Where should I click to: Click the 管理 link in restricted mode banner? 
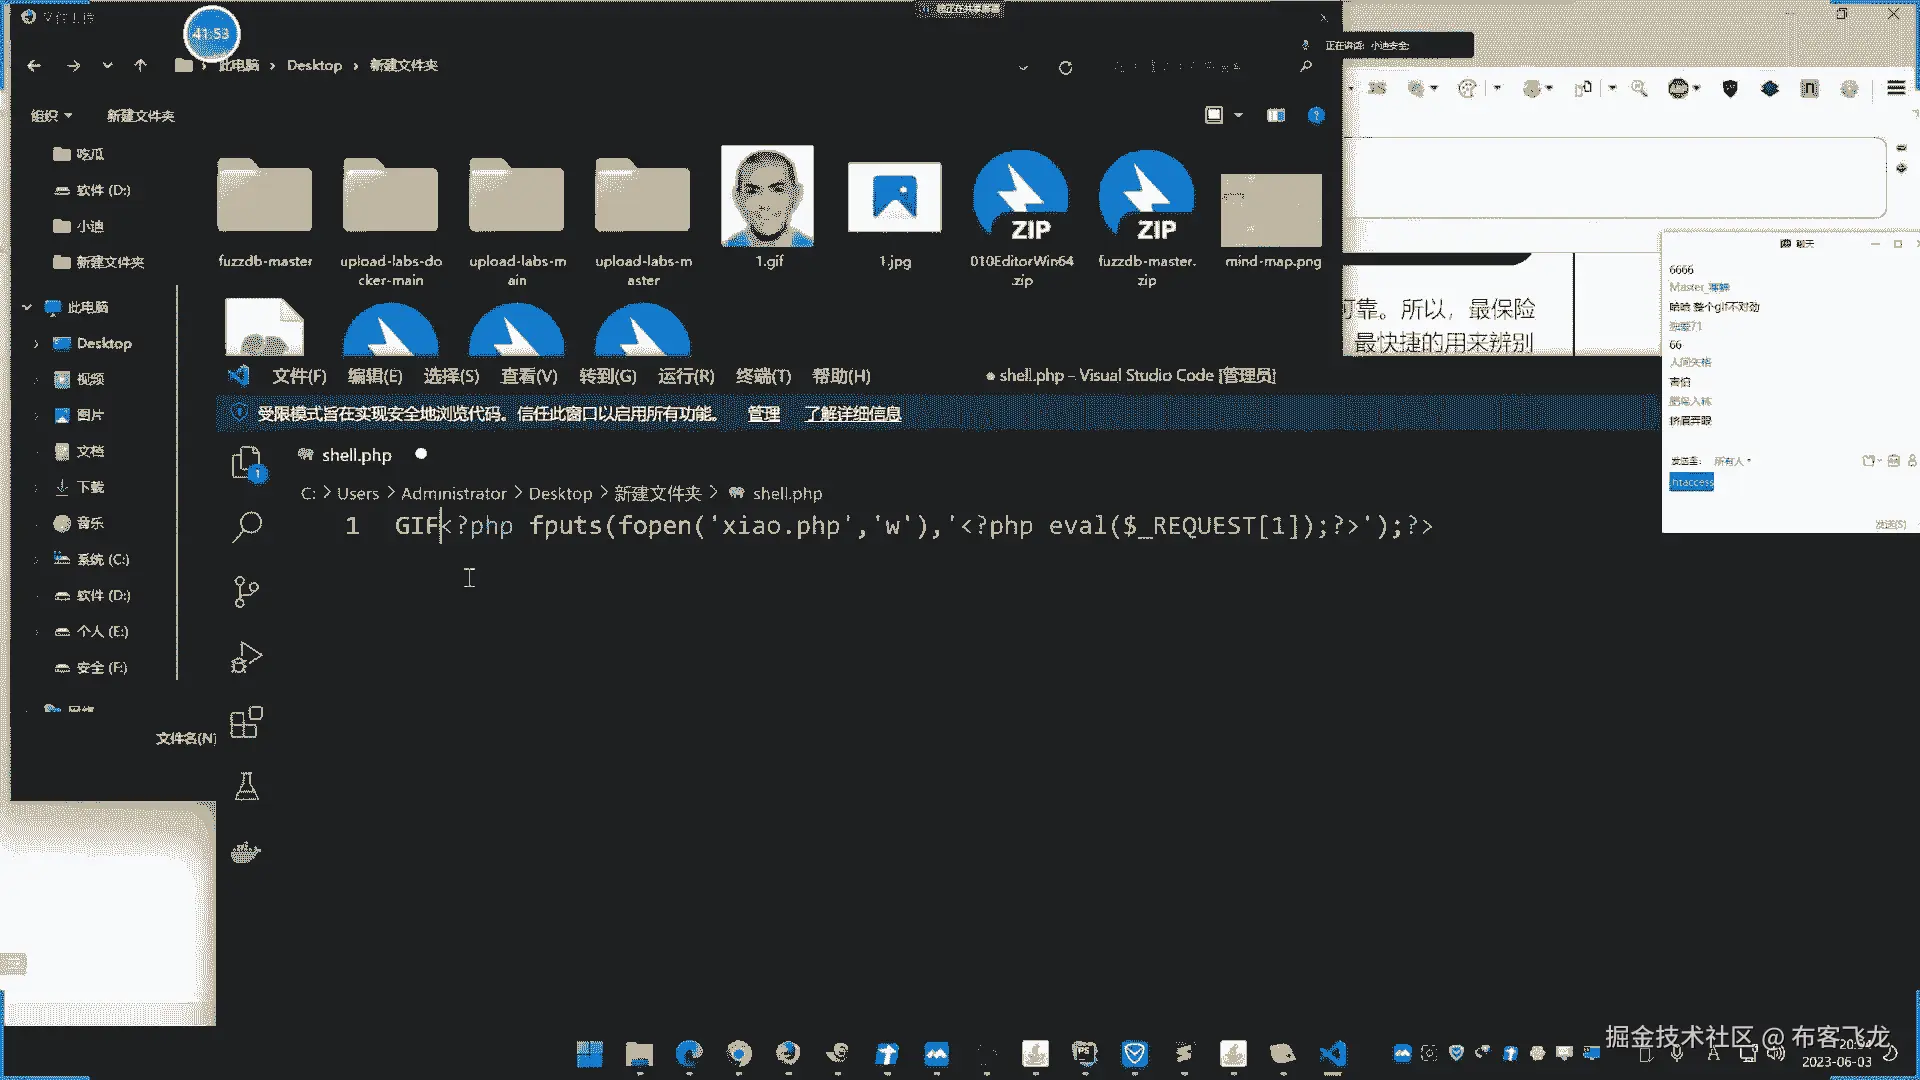(x=763, y=413)
